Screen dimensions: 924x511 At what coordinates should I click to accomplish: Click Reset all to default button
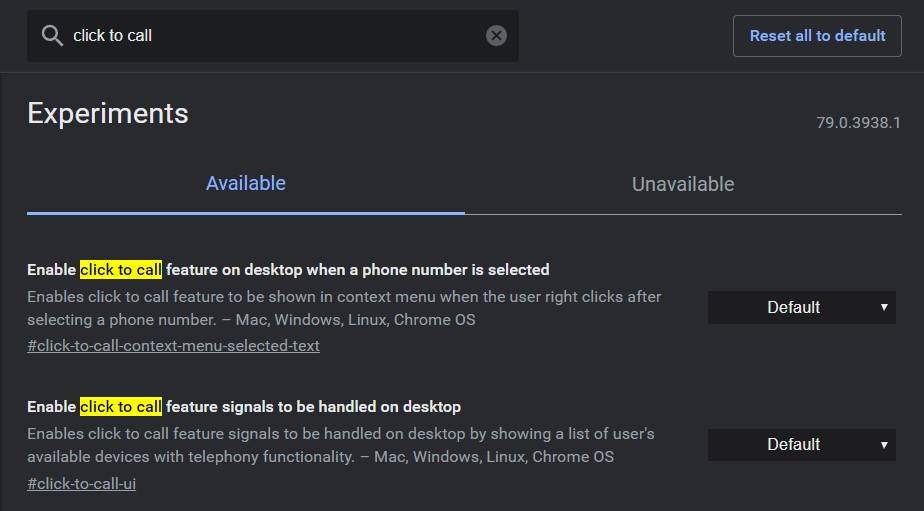pyautogui.click(x=817, y=36)
